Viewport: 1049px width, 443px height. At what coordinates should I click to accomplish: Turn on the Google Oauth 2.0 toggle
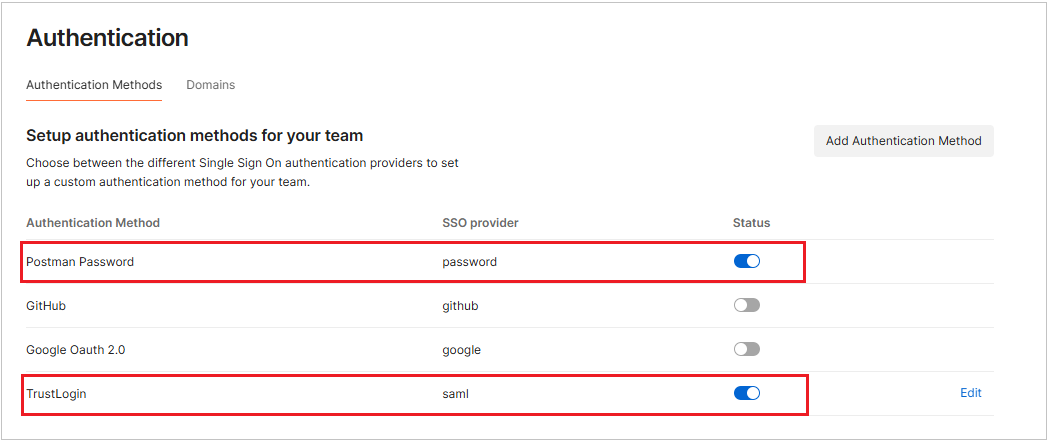747,349
